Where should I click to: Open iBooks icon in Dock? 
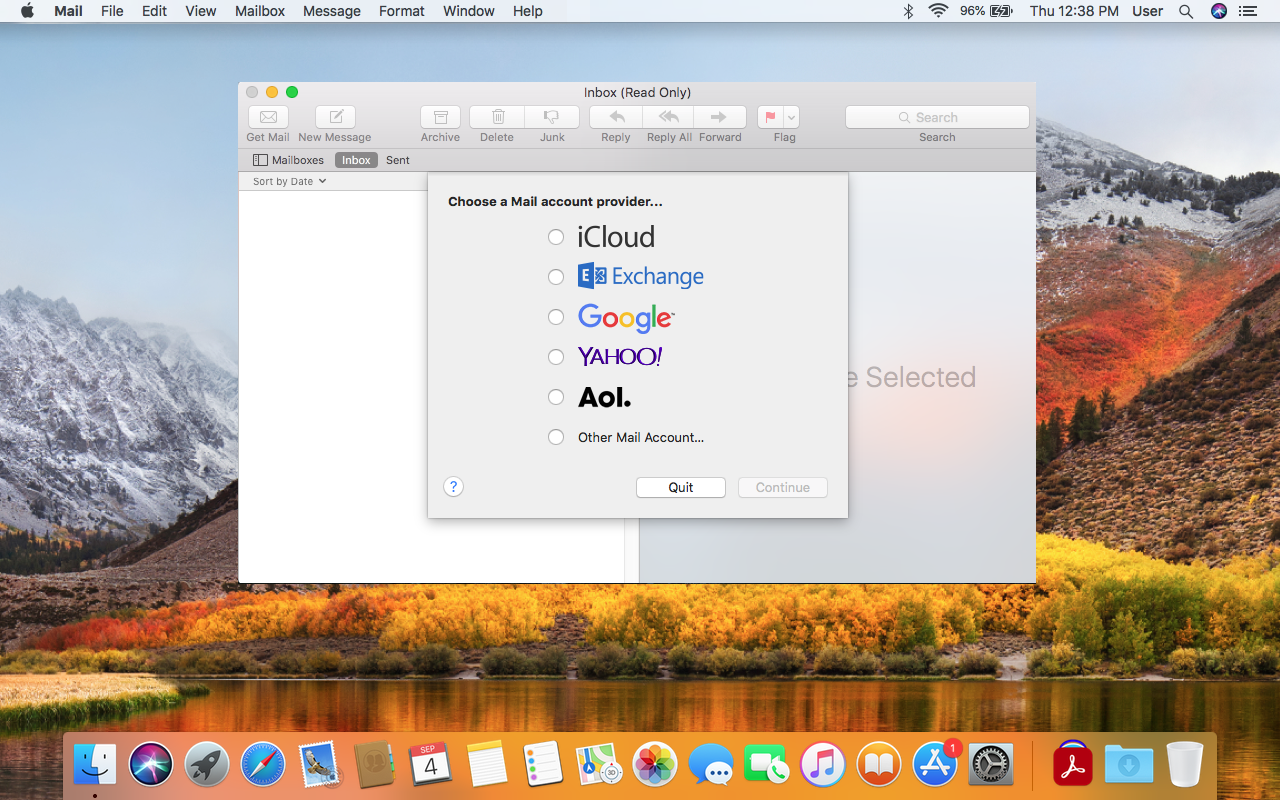point(879,765)
